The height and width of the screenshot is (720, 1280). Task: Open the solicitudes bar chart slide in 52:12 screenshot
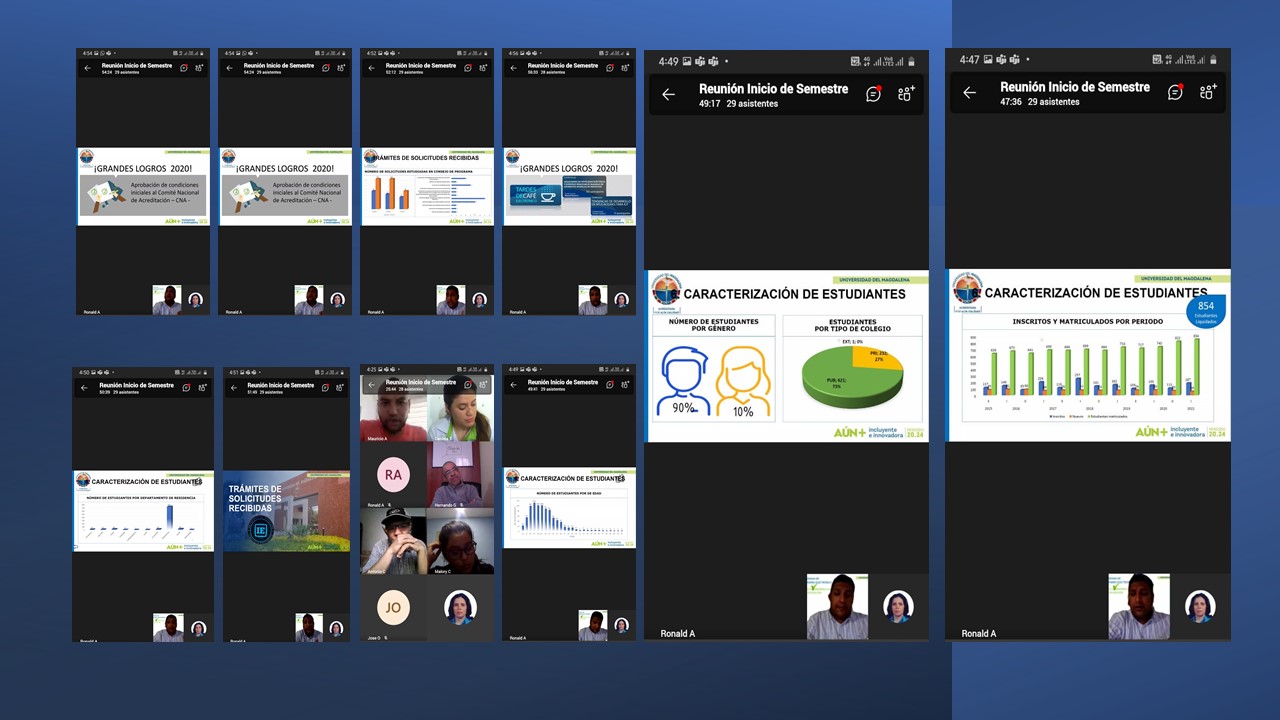427,187
